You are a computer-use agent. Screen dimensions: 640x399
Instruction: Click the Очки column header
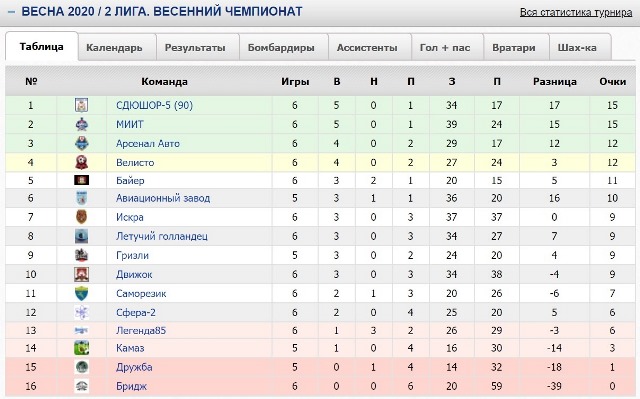(613, 82)
